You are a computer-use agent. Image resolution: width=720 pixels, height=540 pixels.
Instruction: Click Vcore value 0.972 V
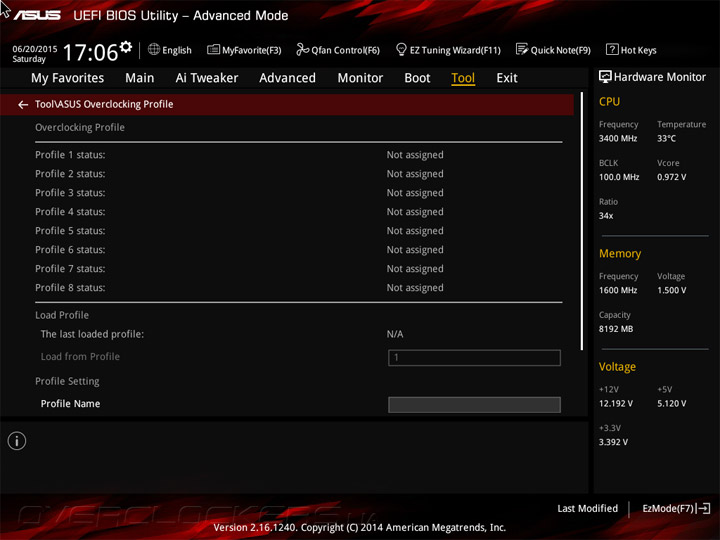tap(671, 177)
